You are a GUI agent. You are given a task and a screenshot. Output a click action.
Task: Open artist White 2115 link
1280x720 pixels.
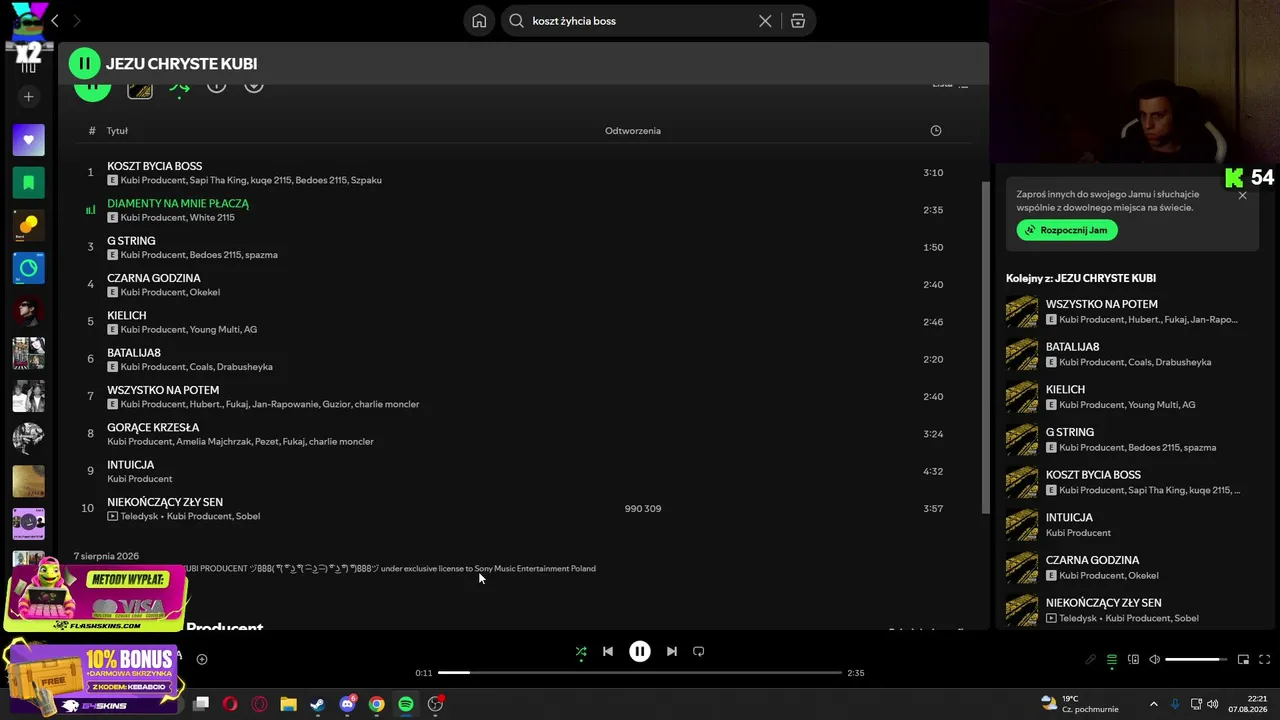point(212,217)
